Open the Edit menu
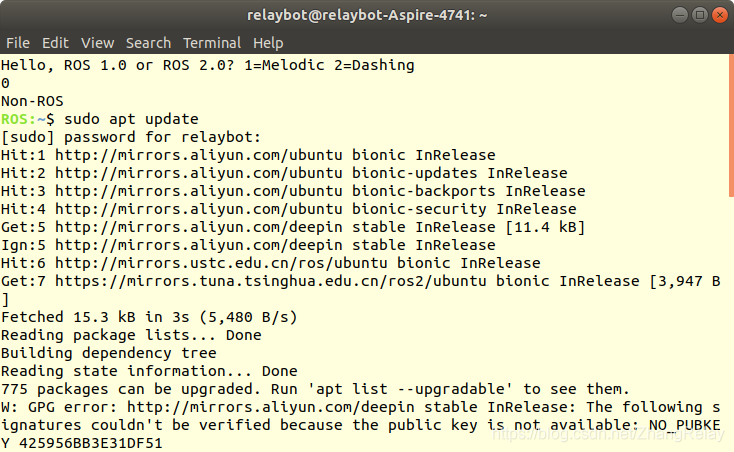 pos(55,43)
